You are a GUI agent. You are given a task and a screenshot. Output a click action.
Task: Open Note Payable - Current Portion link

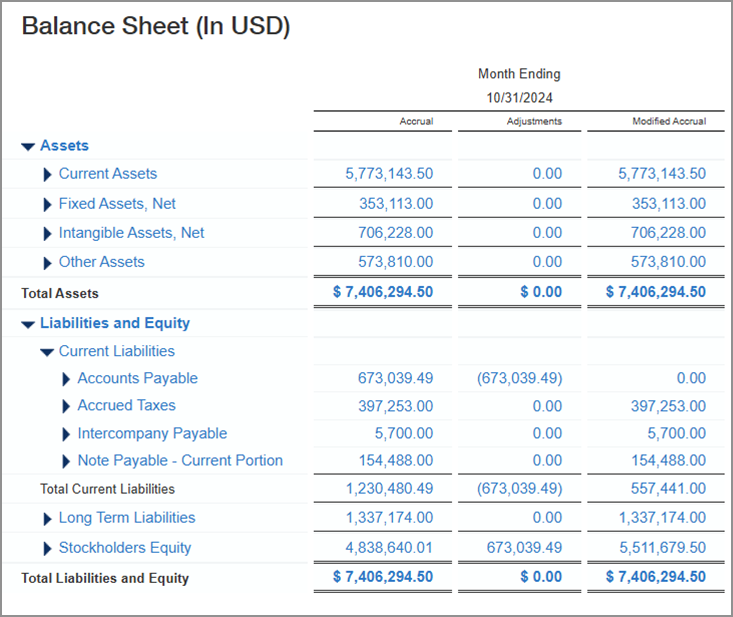click(180, 460)
